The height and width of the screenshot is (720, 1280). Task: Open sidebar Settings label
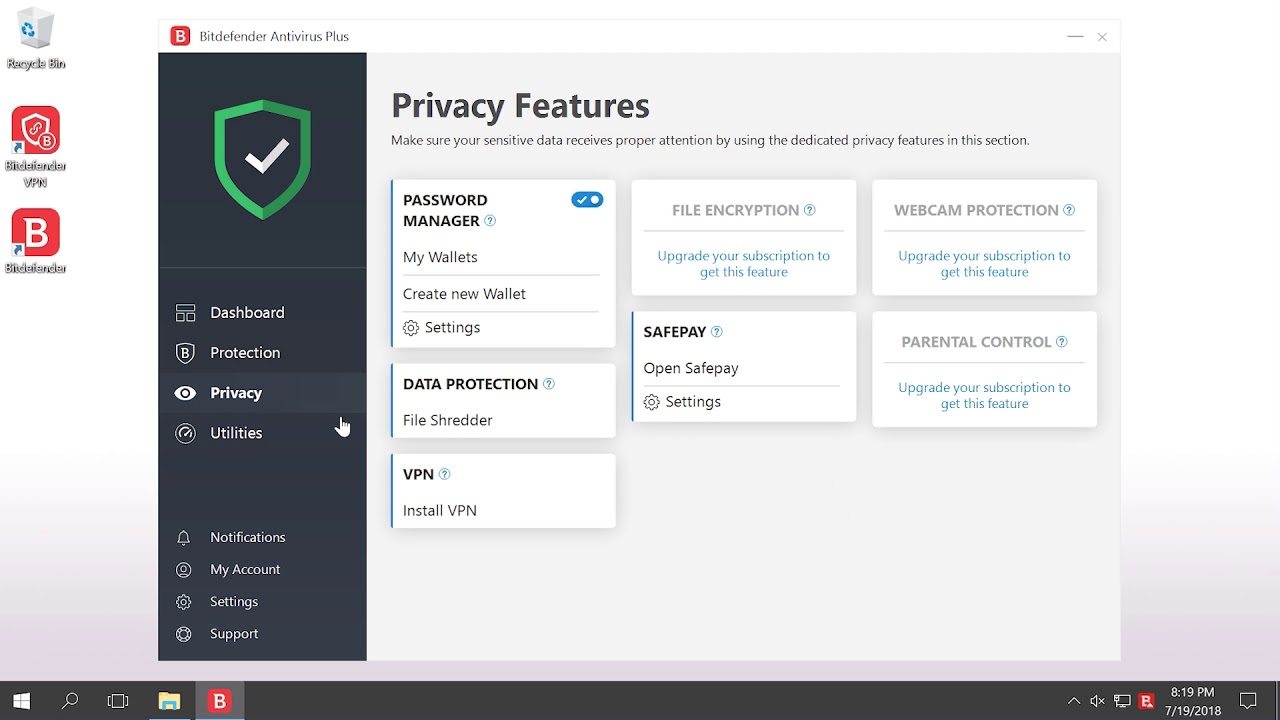(x=234, y=601)
